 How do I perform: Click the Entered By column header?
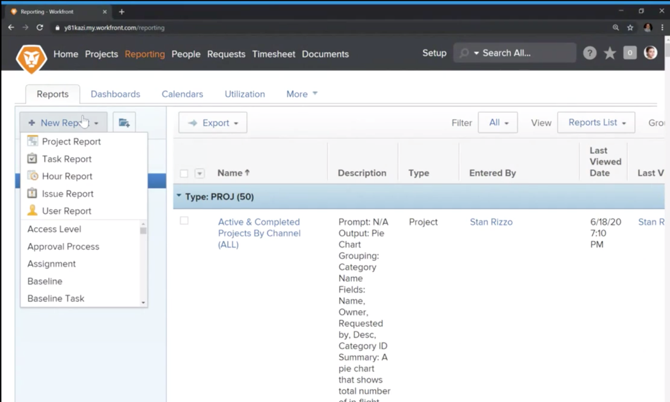(492, 173)
